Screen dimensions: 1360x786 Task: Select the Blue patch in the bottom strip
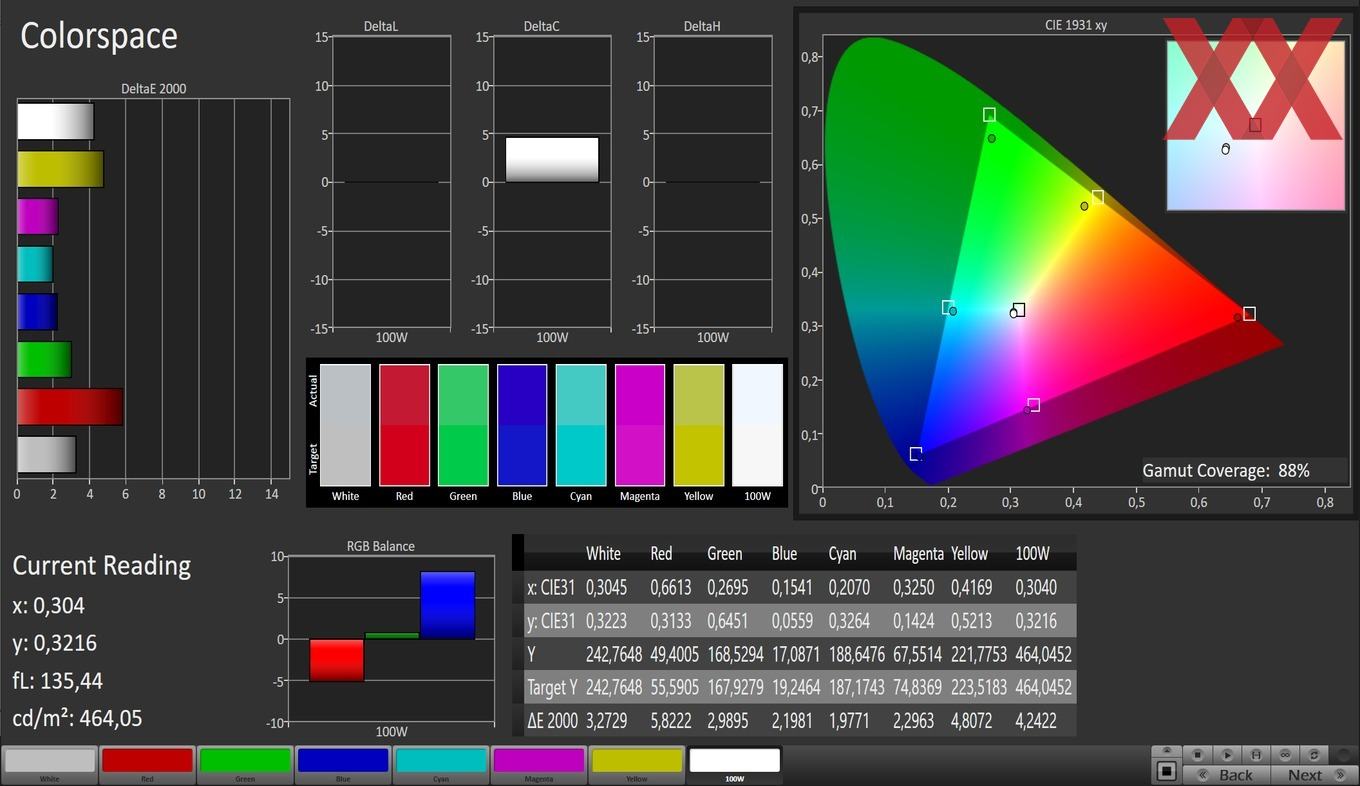click(x=343, y=765)
